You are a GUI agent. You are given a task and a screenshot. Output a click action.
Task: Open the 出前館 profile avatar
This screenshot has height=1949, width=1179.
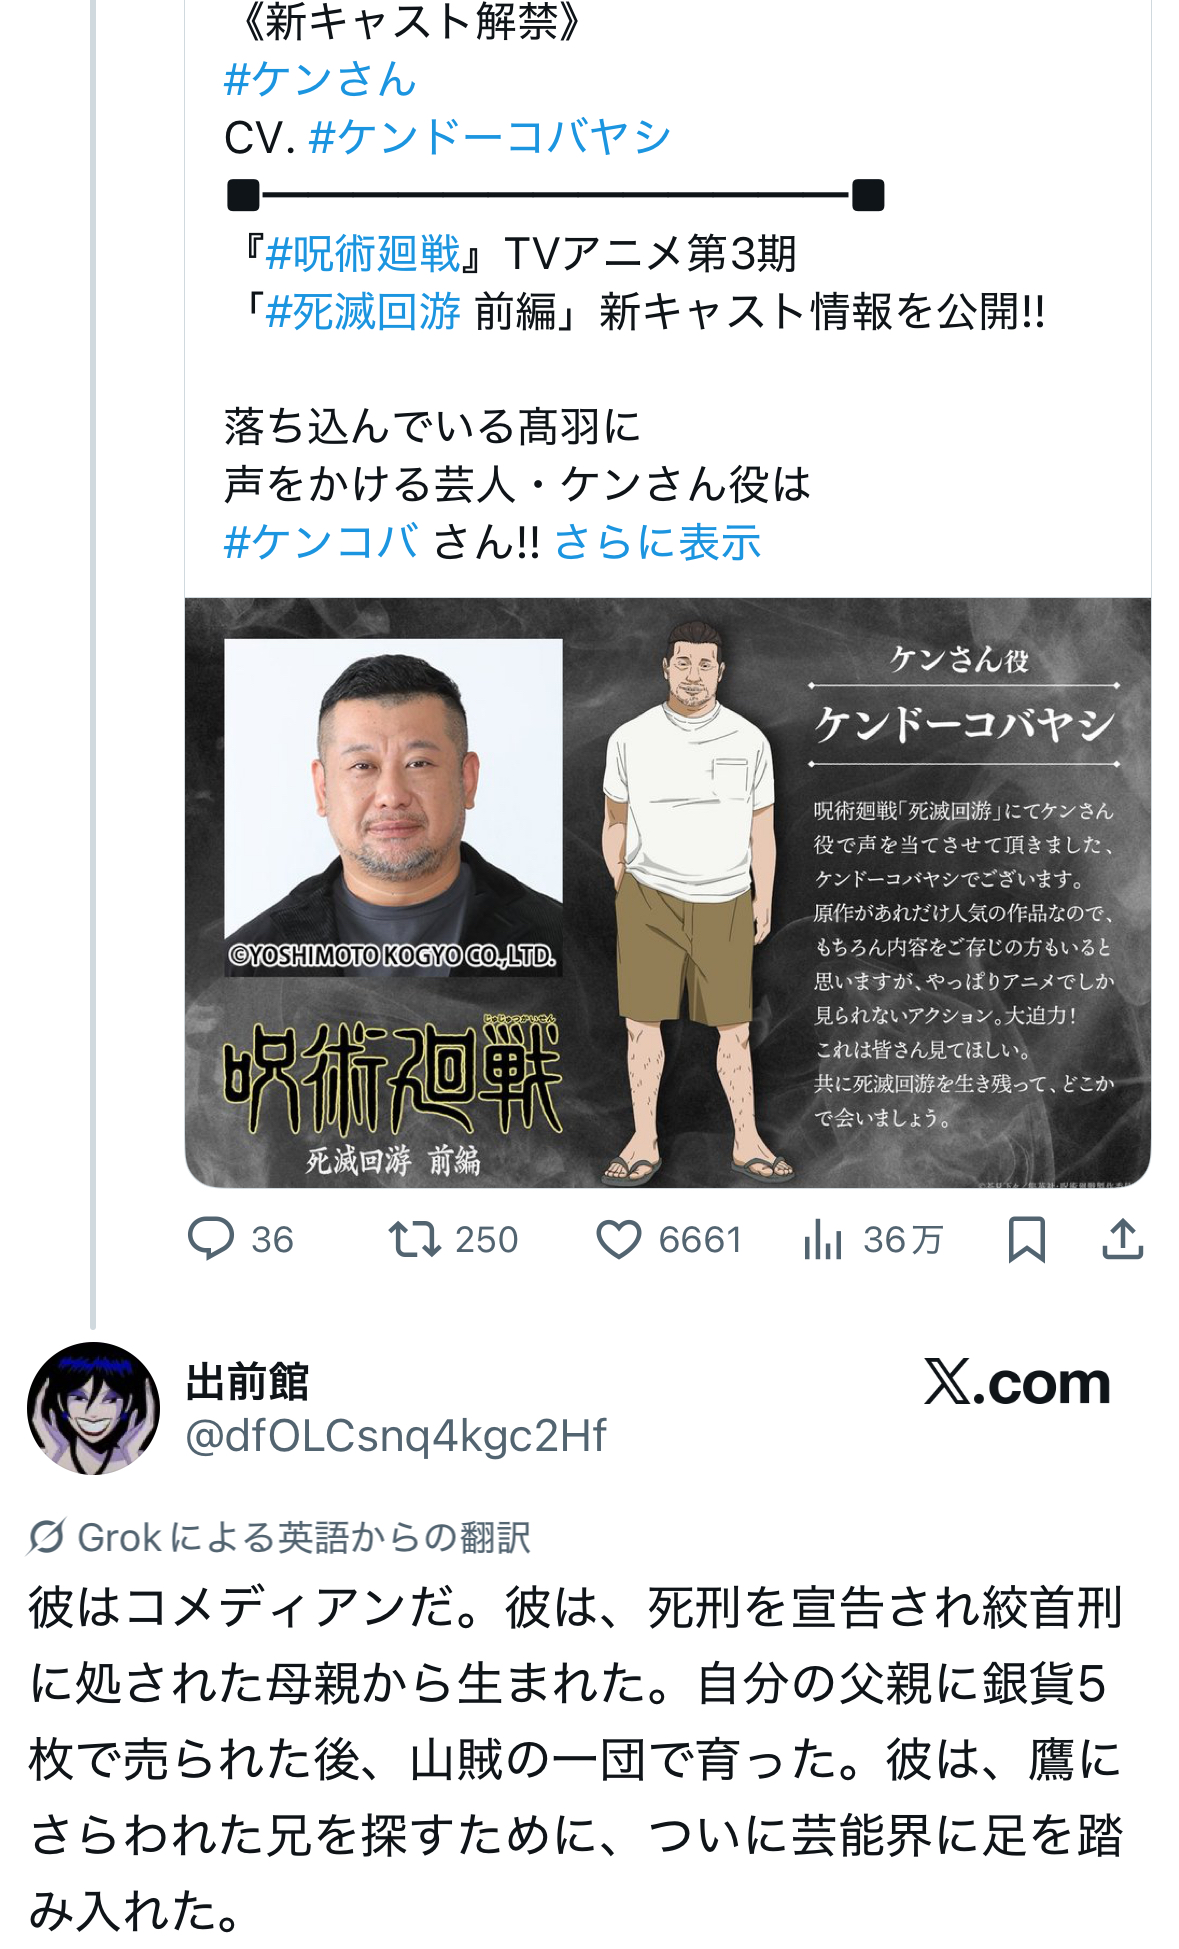93,1408
